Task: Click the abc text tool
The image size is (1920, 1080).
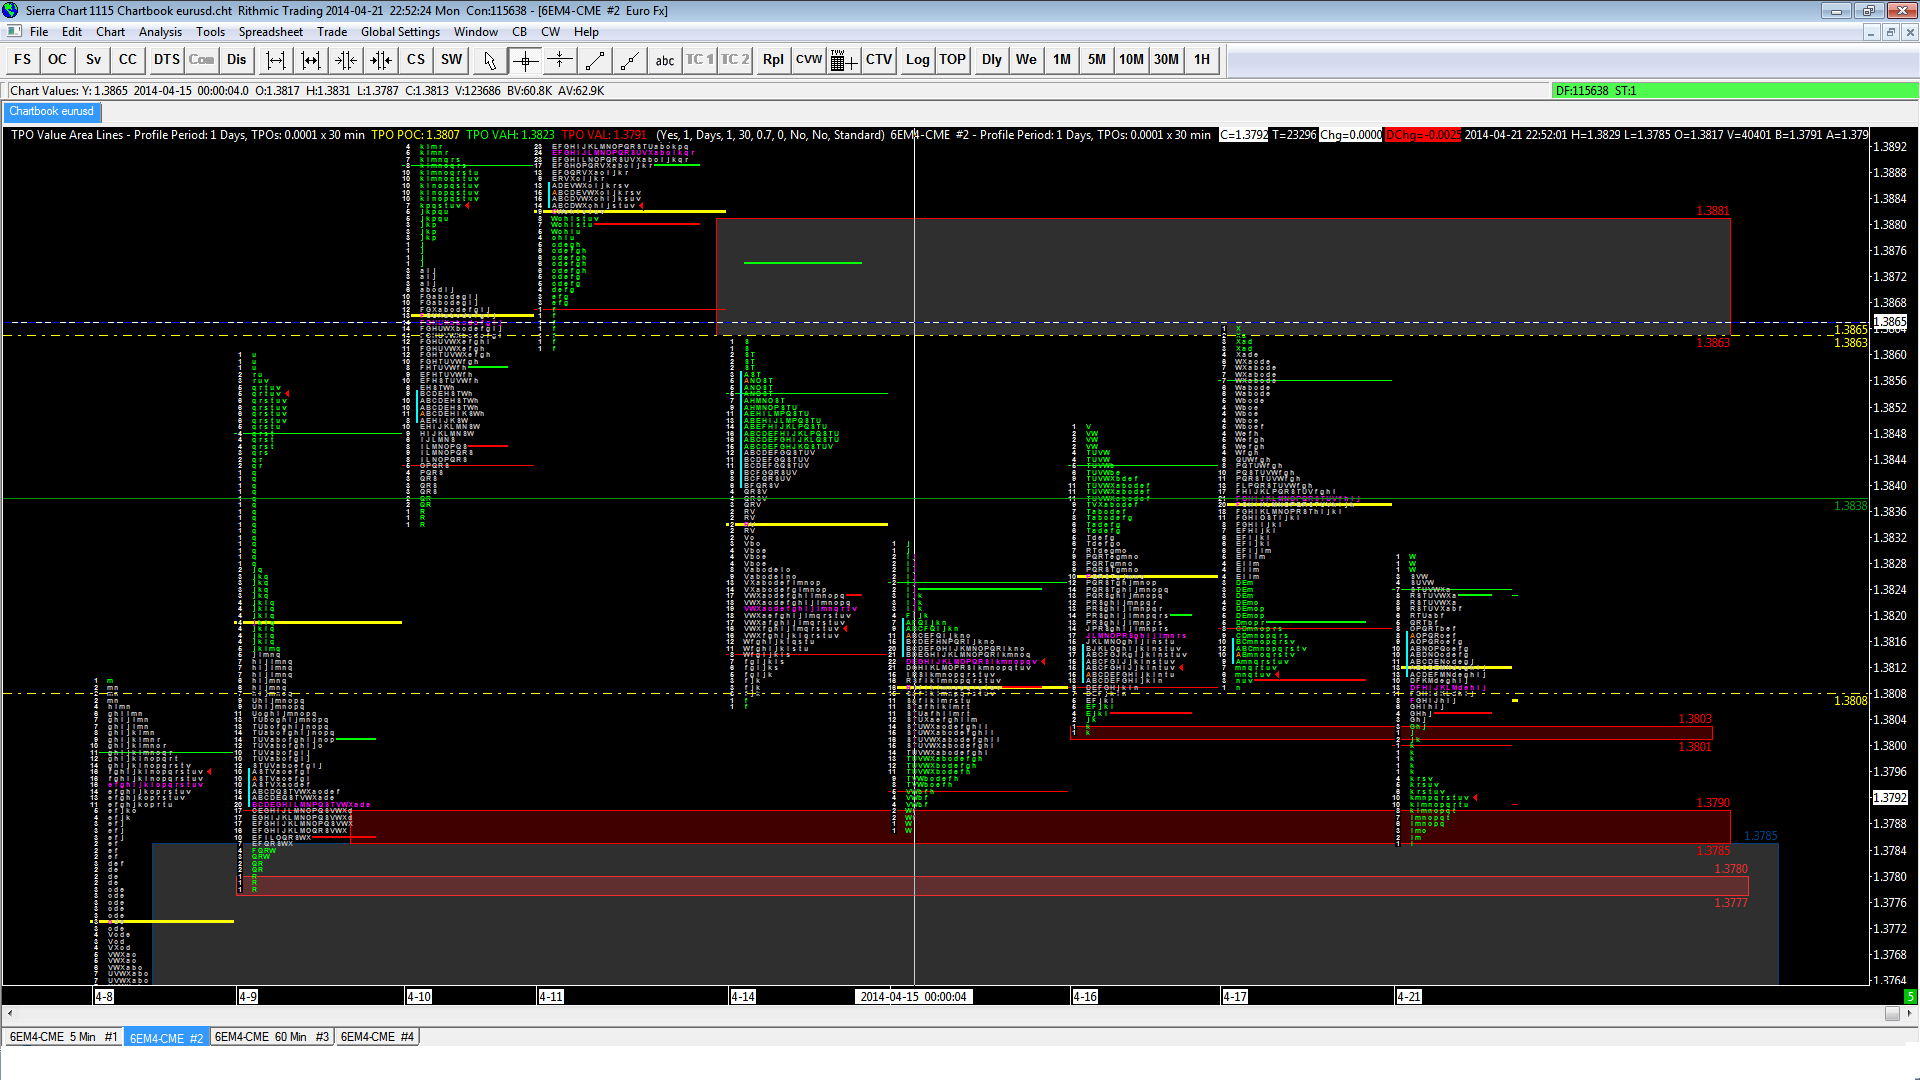Action: pos(665,60)
